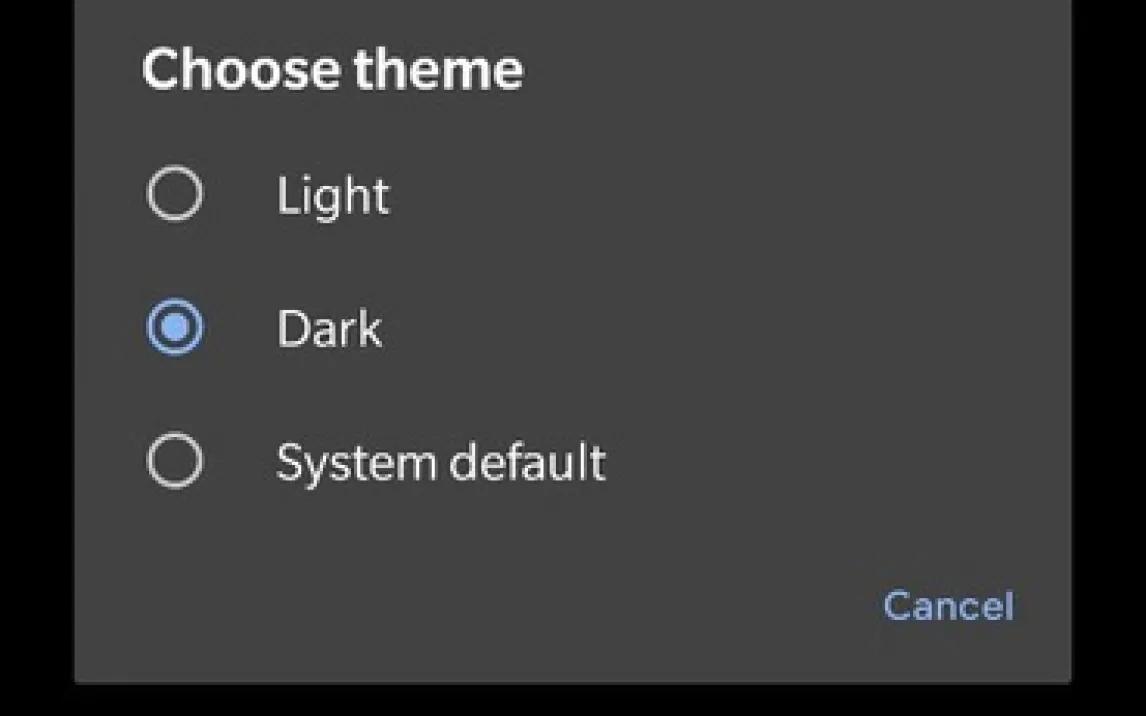Click the blue dot inside the Dark radio
The width and height of the screenshot is (1146, 716).
pyautogui.click(x=175, y=328)
